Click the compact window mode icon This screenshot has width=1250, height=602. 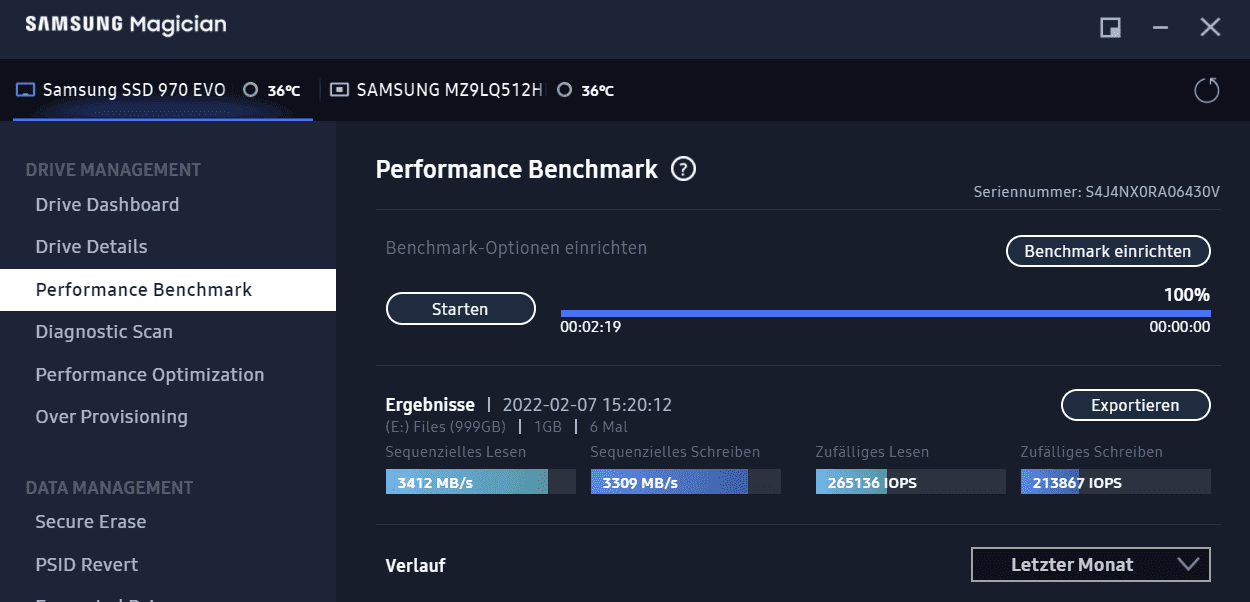pos(1110,27)
